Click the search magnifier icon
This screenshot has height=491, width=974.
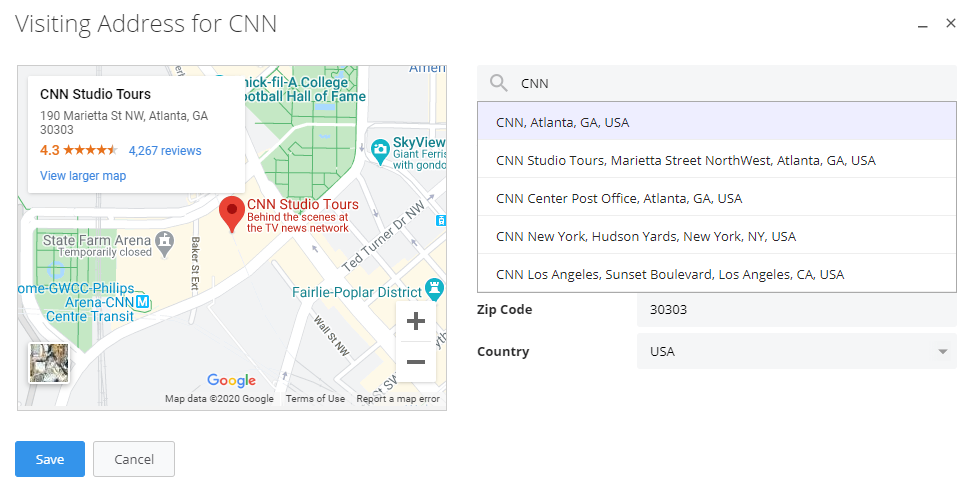[499, 83]
